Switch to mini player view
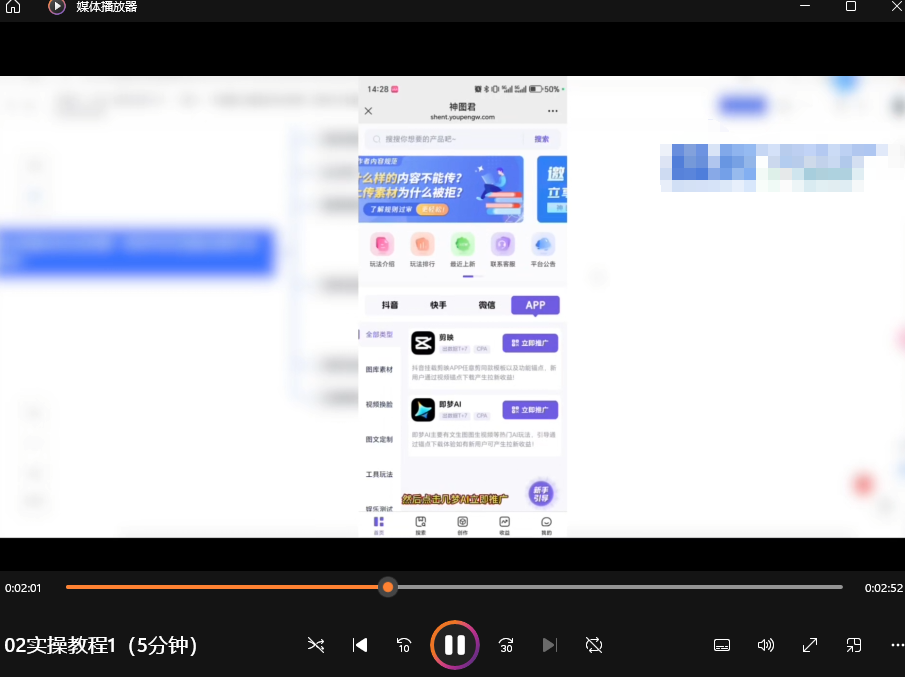Image resolution: width=905 pixels, height=677 pixels. click(854, 645)
